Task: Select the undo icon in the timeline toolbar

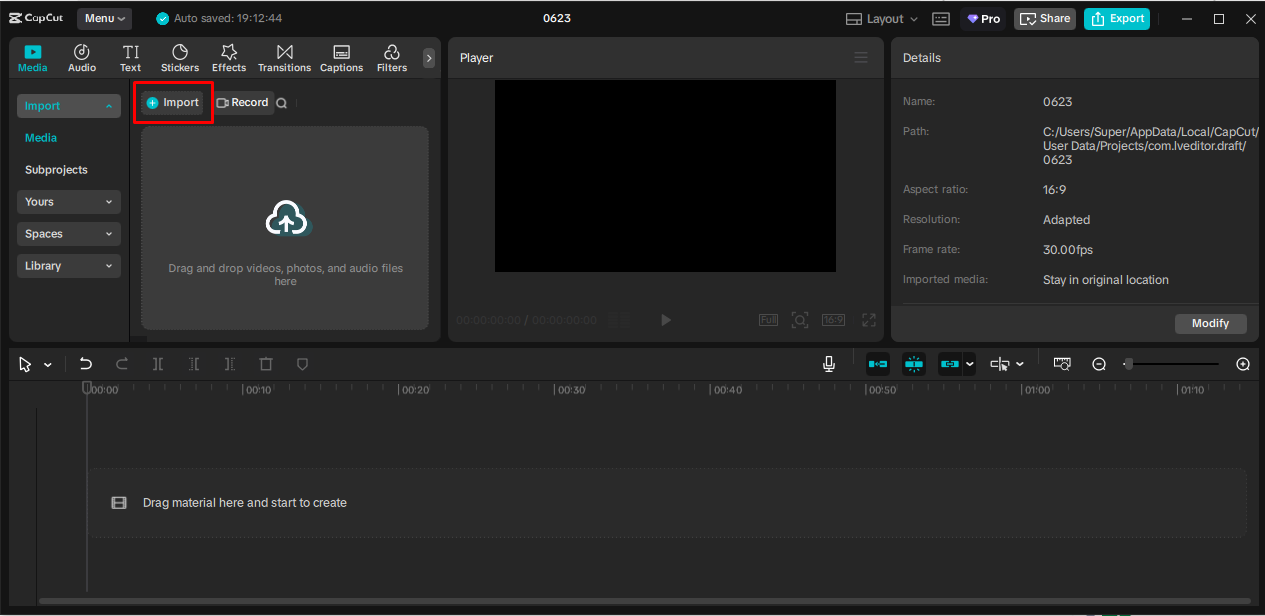Action: pyautogui.click(x=85, y=363)
